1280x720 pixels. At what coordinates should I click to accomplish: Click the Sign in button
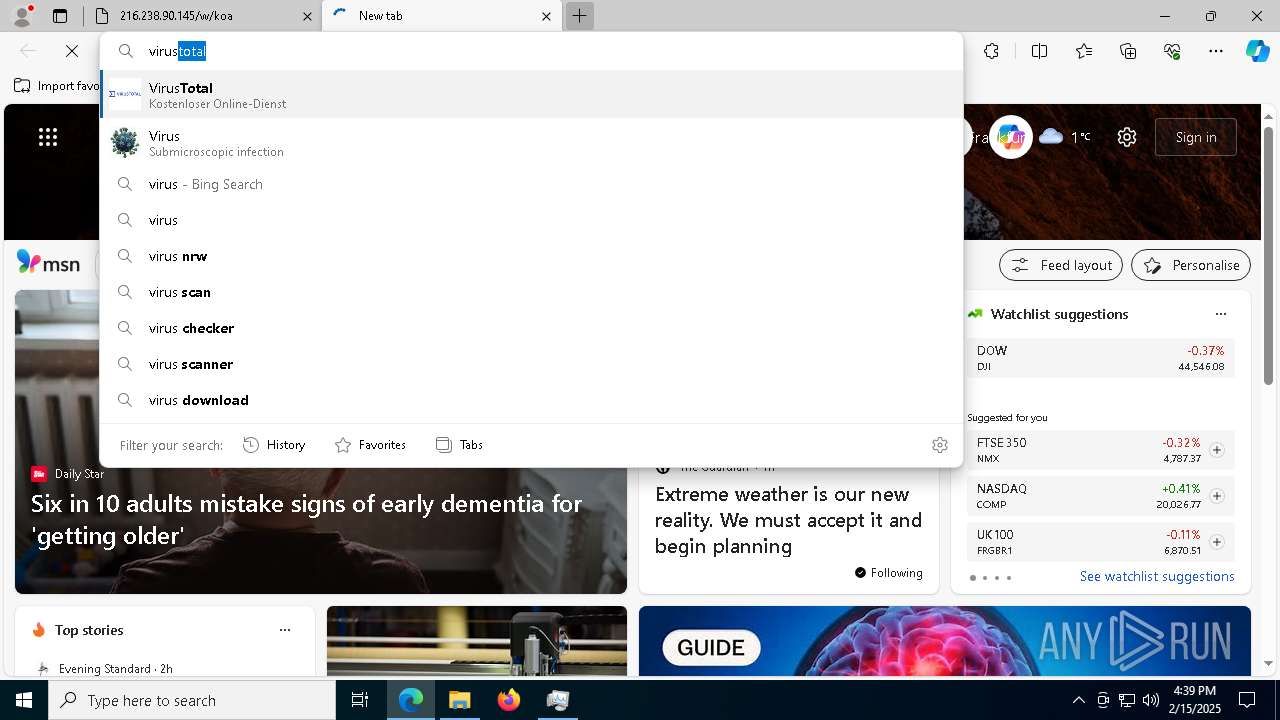[1196, 137]
